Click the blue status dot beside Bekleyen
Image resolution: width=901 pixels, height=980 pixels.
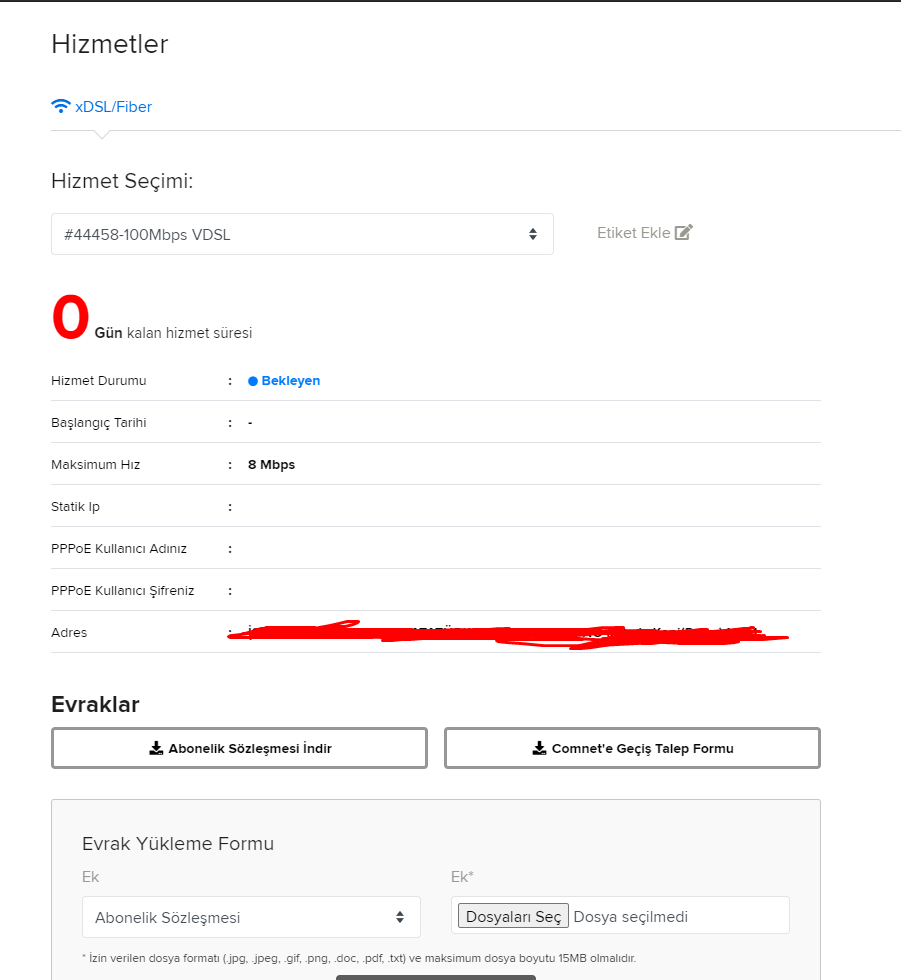click(253, 381)
